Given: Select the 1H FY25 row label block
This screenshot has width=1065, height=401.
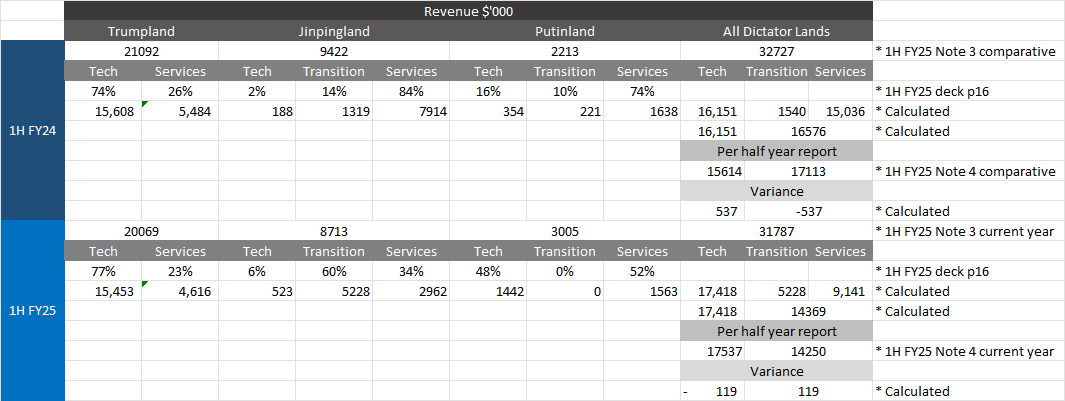Looking at the screenshot, I should click(32, 311).
